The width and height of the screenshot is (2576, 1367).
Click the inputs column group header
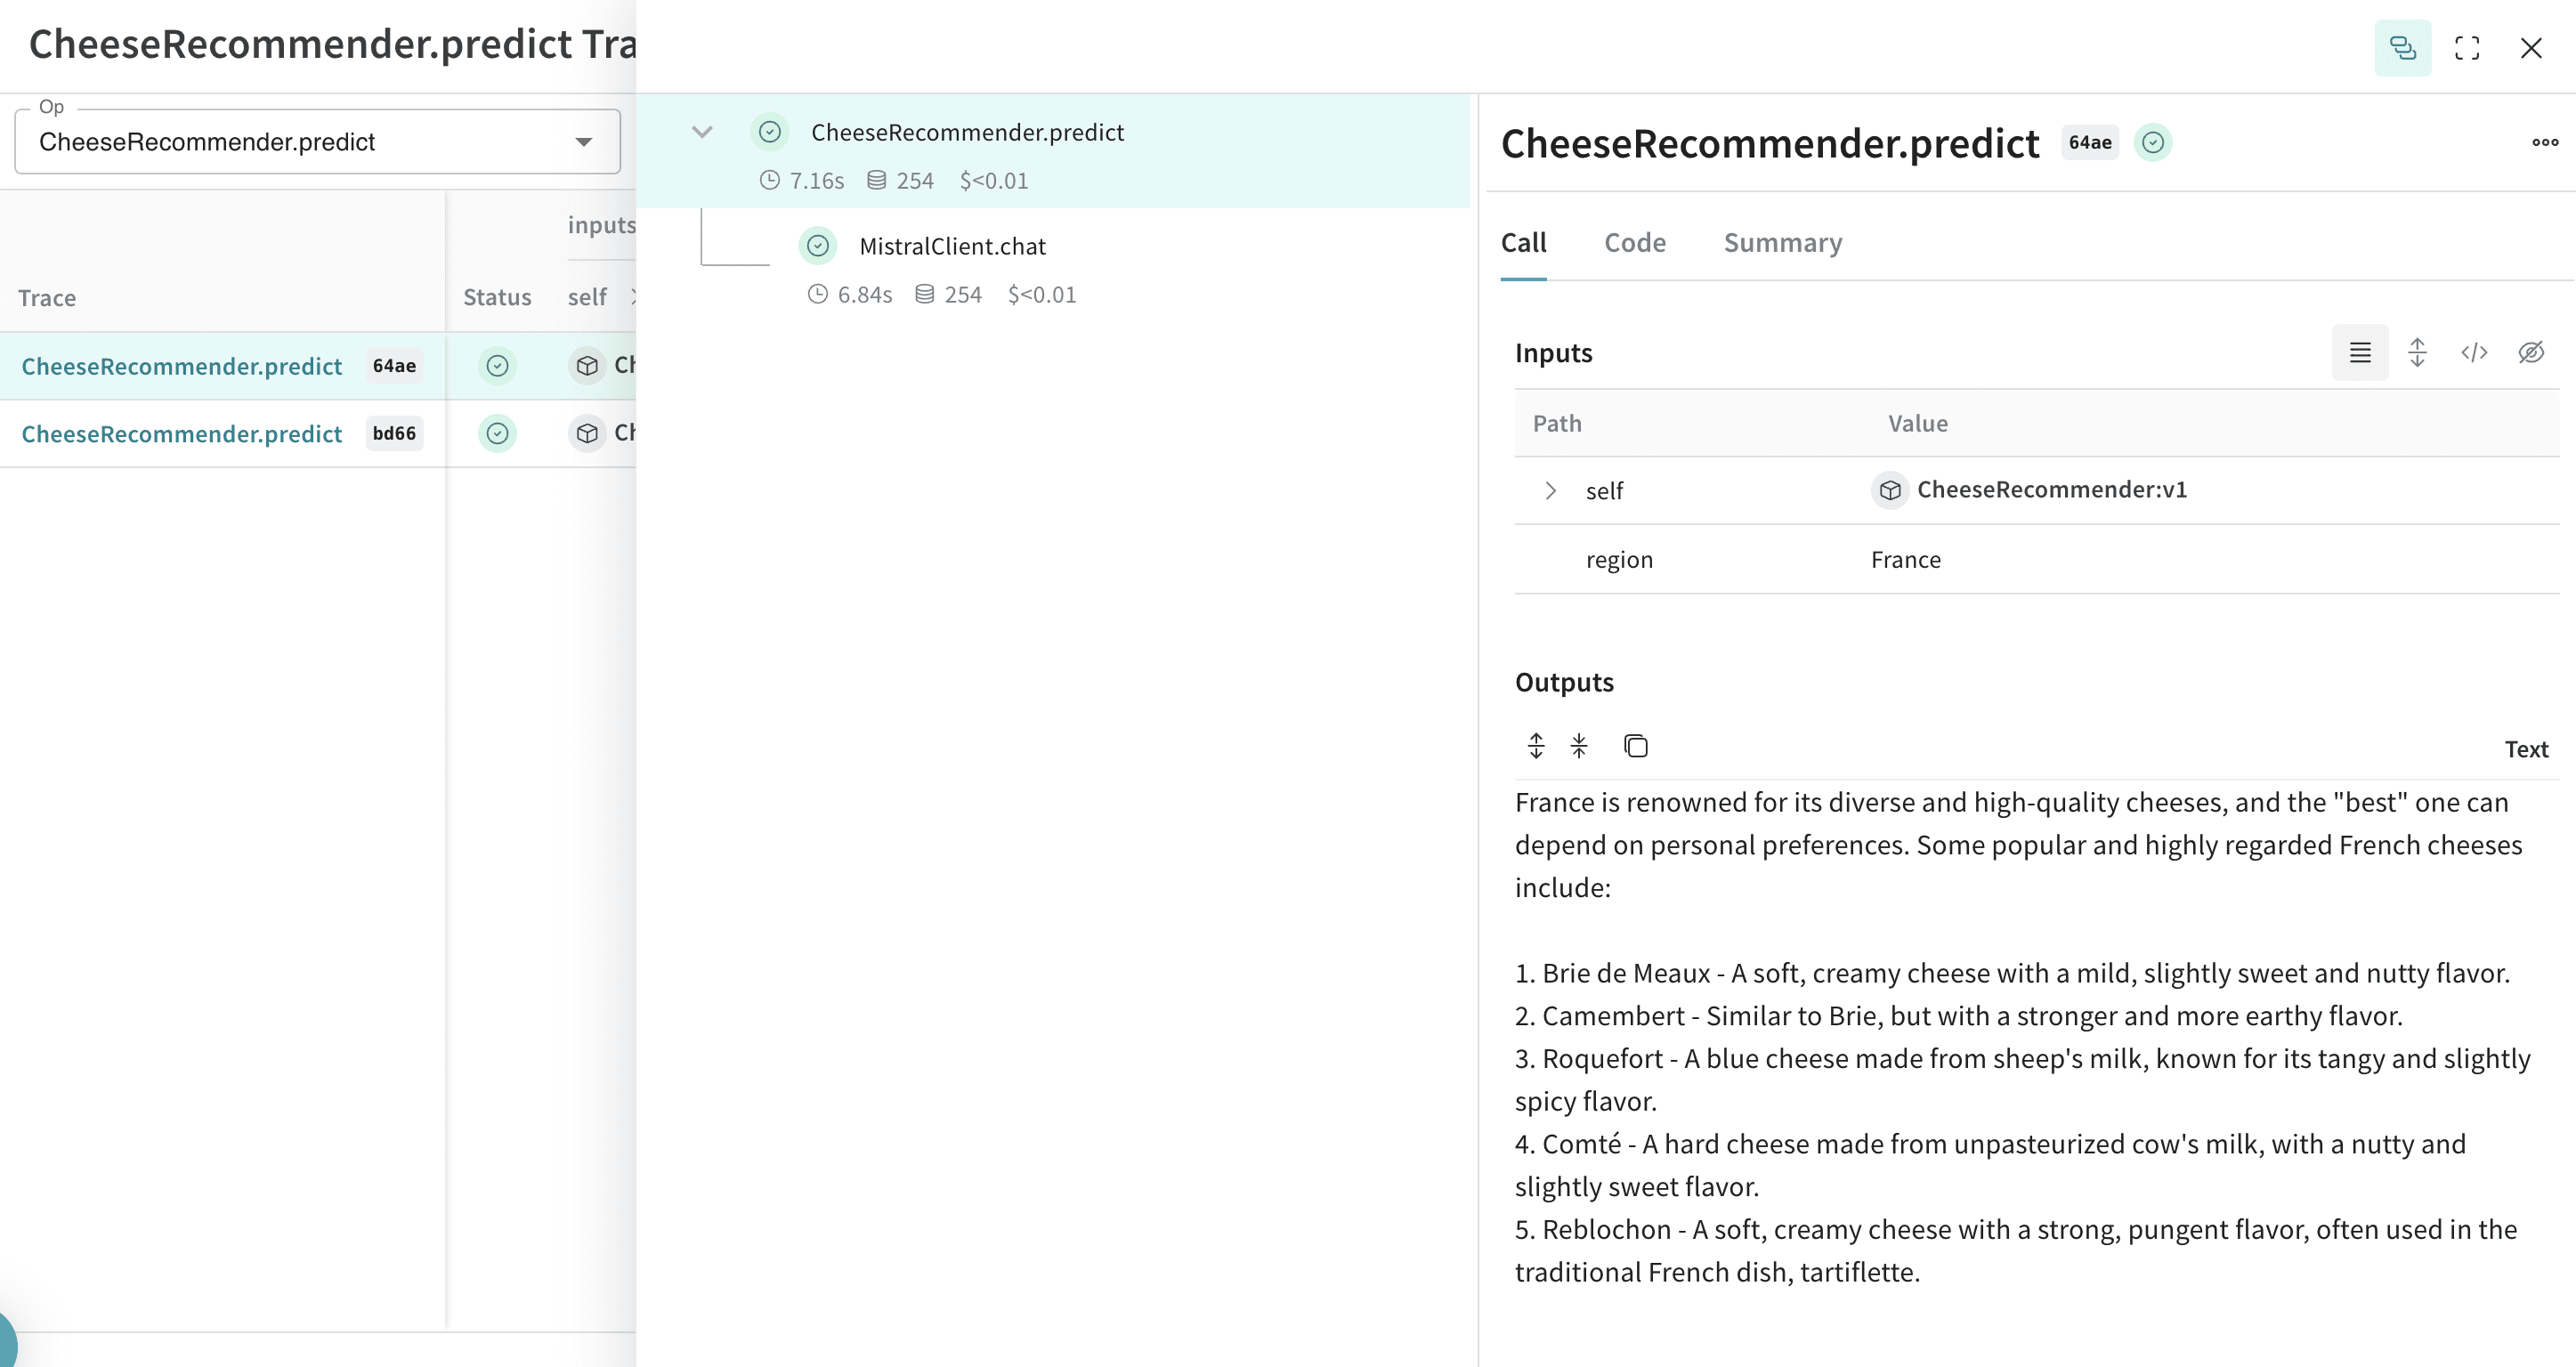click(601, 226)
